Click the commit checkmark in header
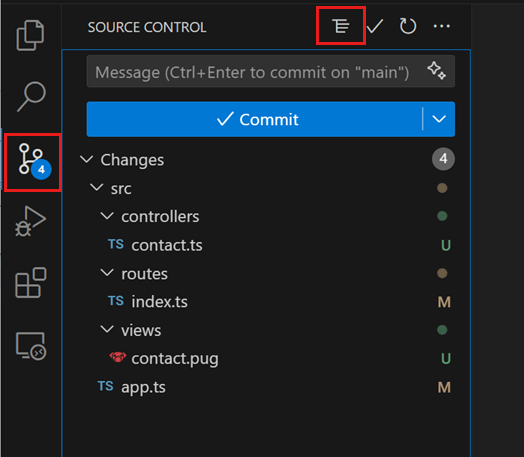 click(x=375, y=26)
